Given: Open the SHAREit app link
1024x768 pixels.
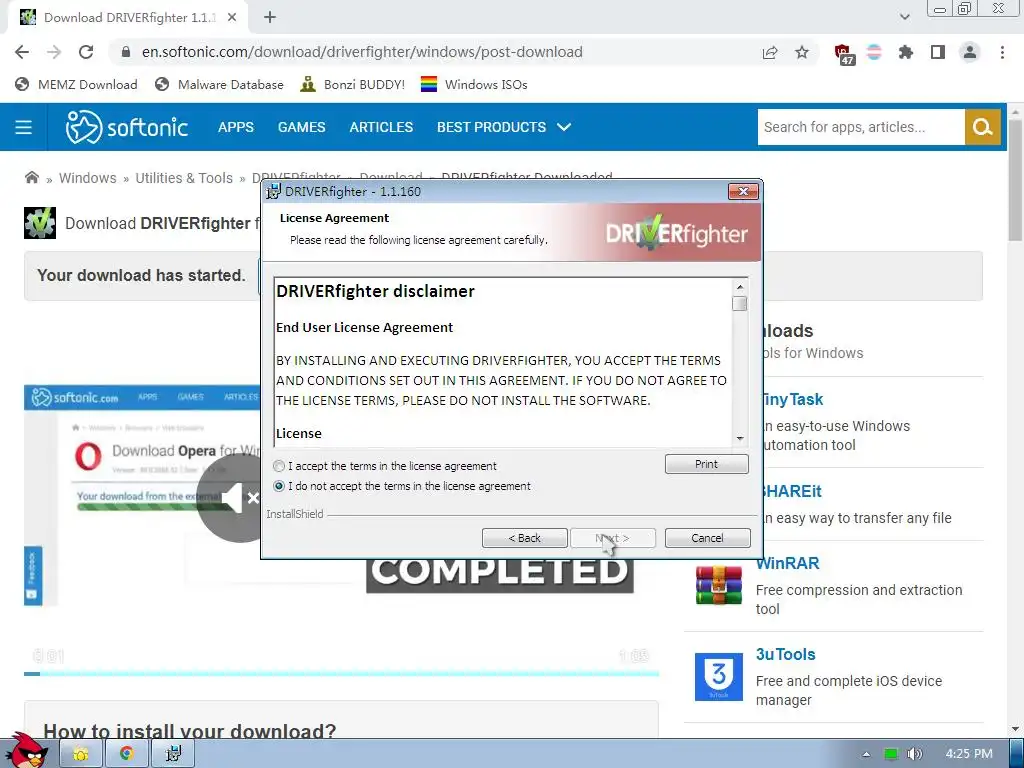Looking at the screenshot, I should (x=791, y=491).
